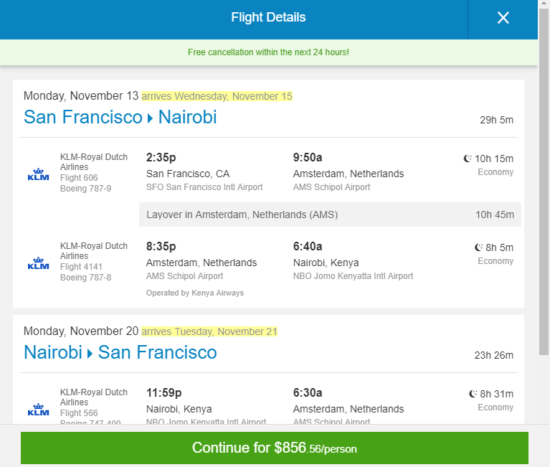
Task: Continue for $856.56 per person
Action: [274, 448]
